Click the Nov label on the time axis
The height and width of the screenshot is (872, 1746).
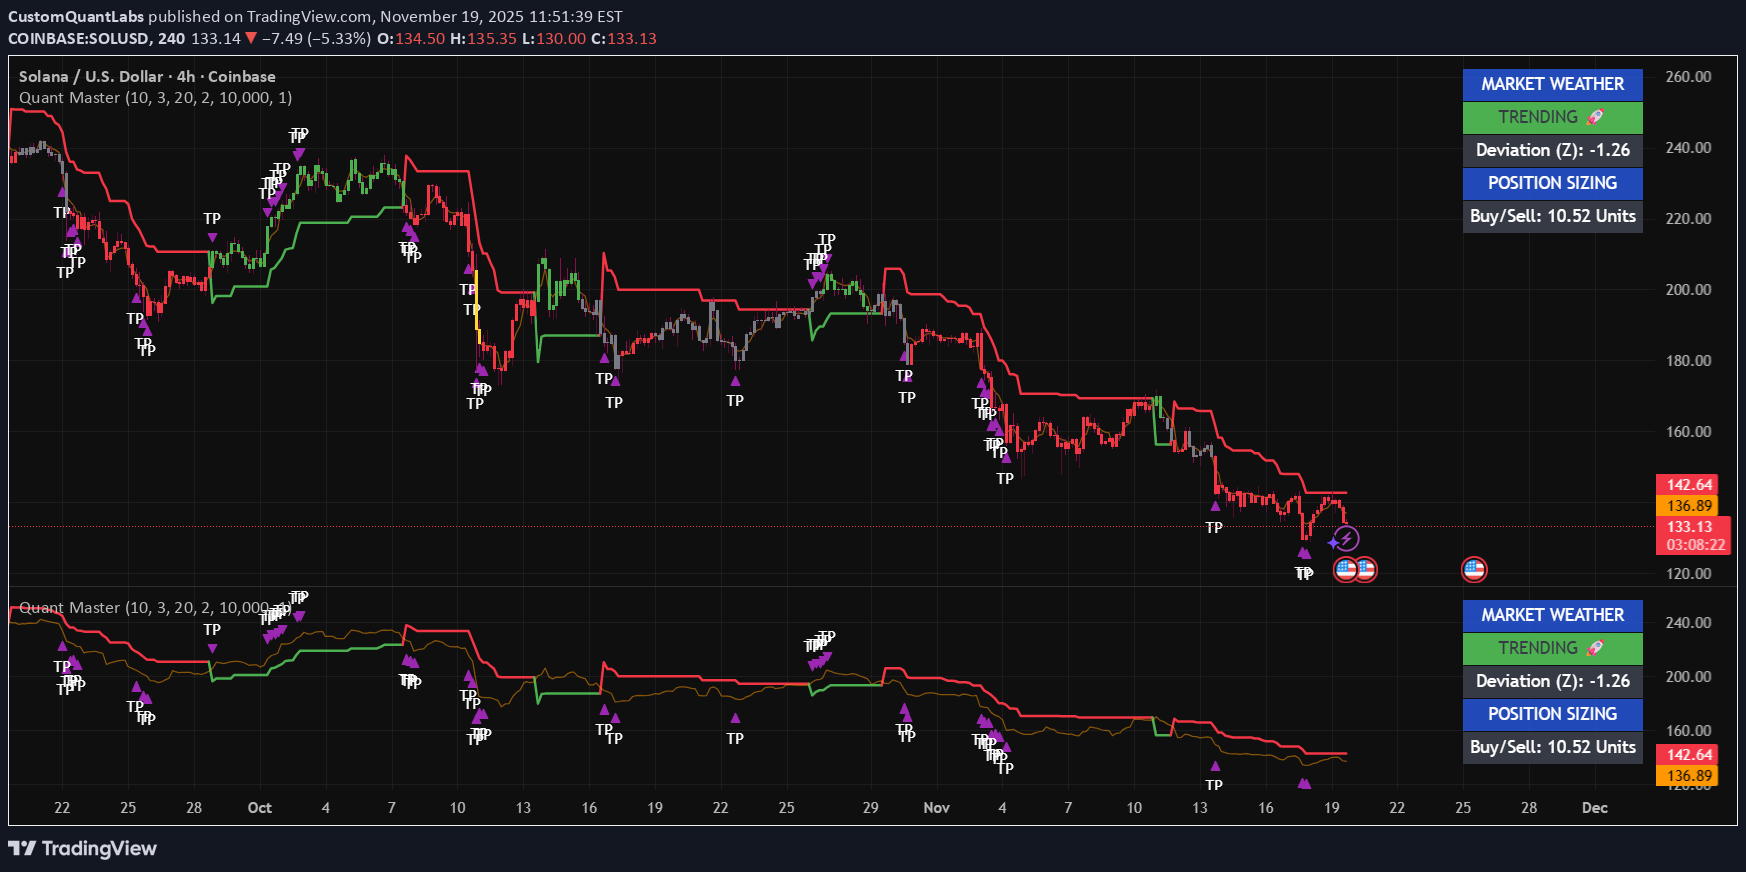click(936, 808)
